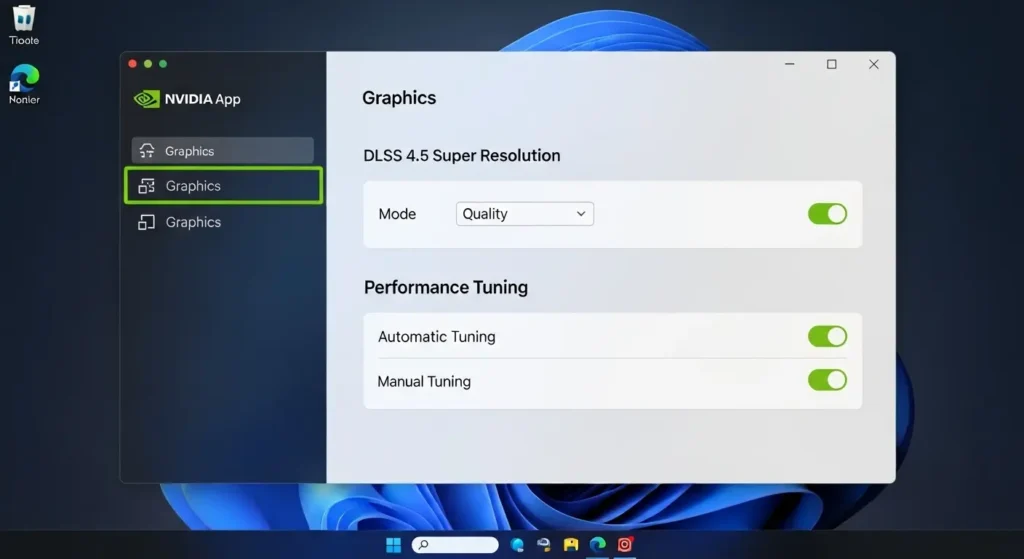The image size is (1024, 559).
Task: Click the taskbar search box
Action: tap(455, 545)
